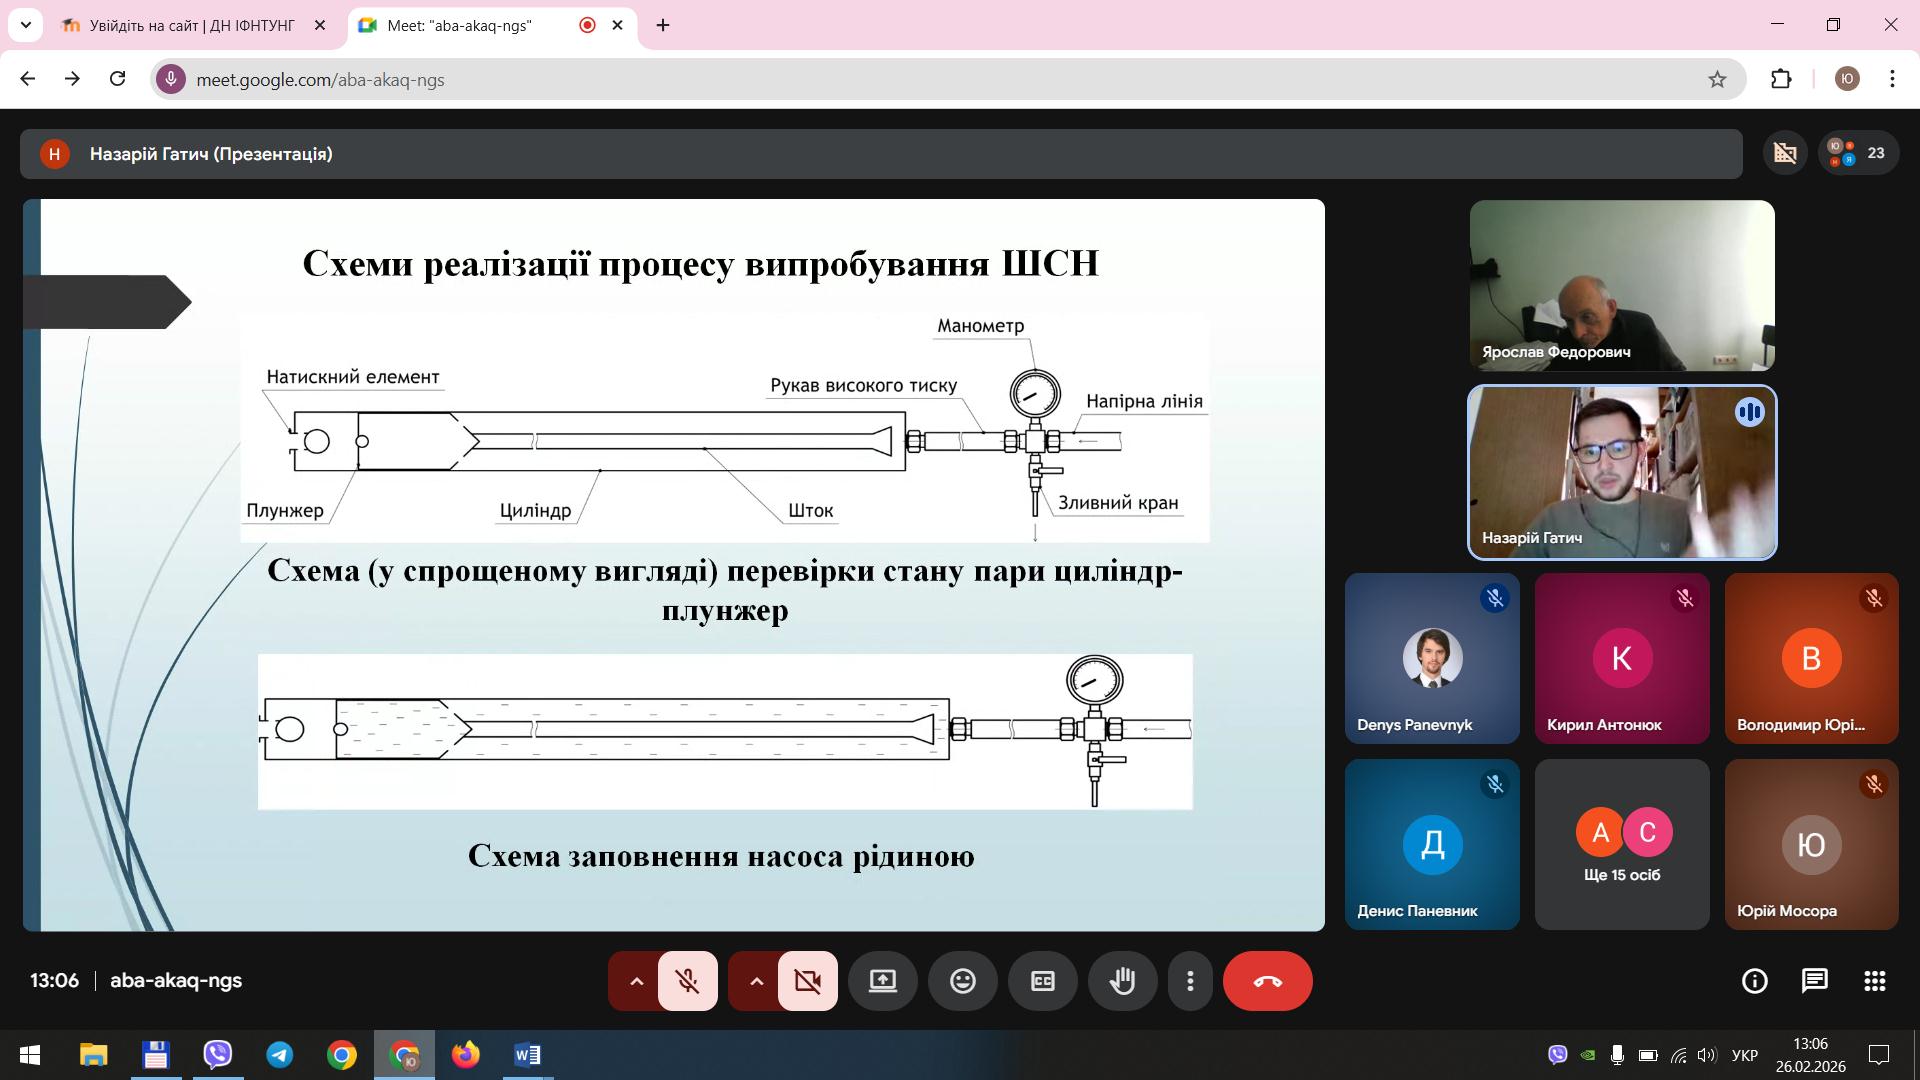Image resolution: width=1920 pixels, height=1080 pixels.
Task: Expand audio settings chevron next to microphone
Action: point(636,981)
